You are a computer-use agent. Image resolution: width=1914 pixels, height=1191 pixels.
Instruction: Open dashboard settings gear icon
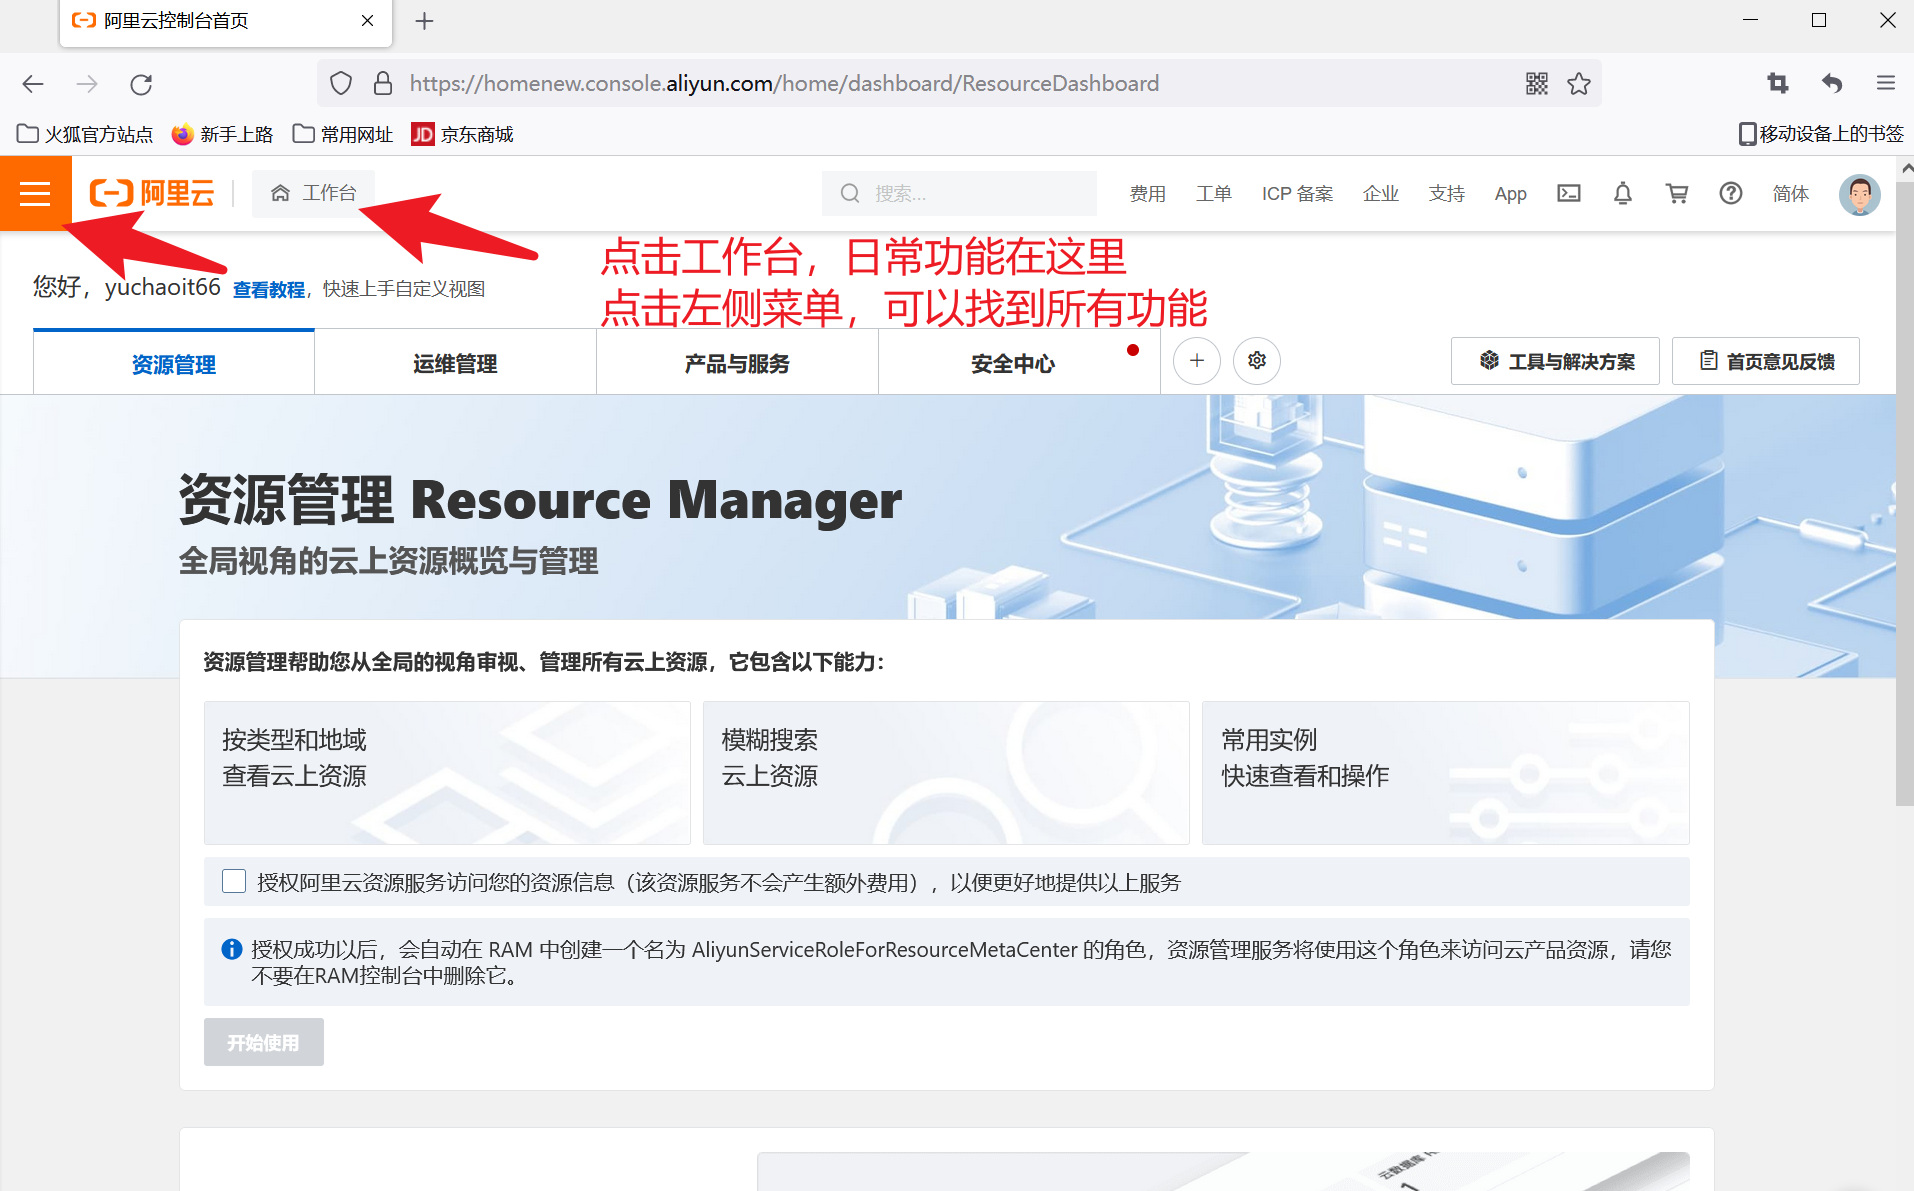[x=1256, y=361]
